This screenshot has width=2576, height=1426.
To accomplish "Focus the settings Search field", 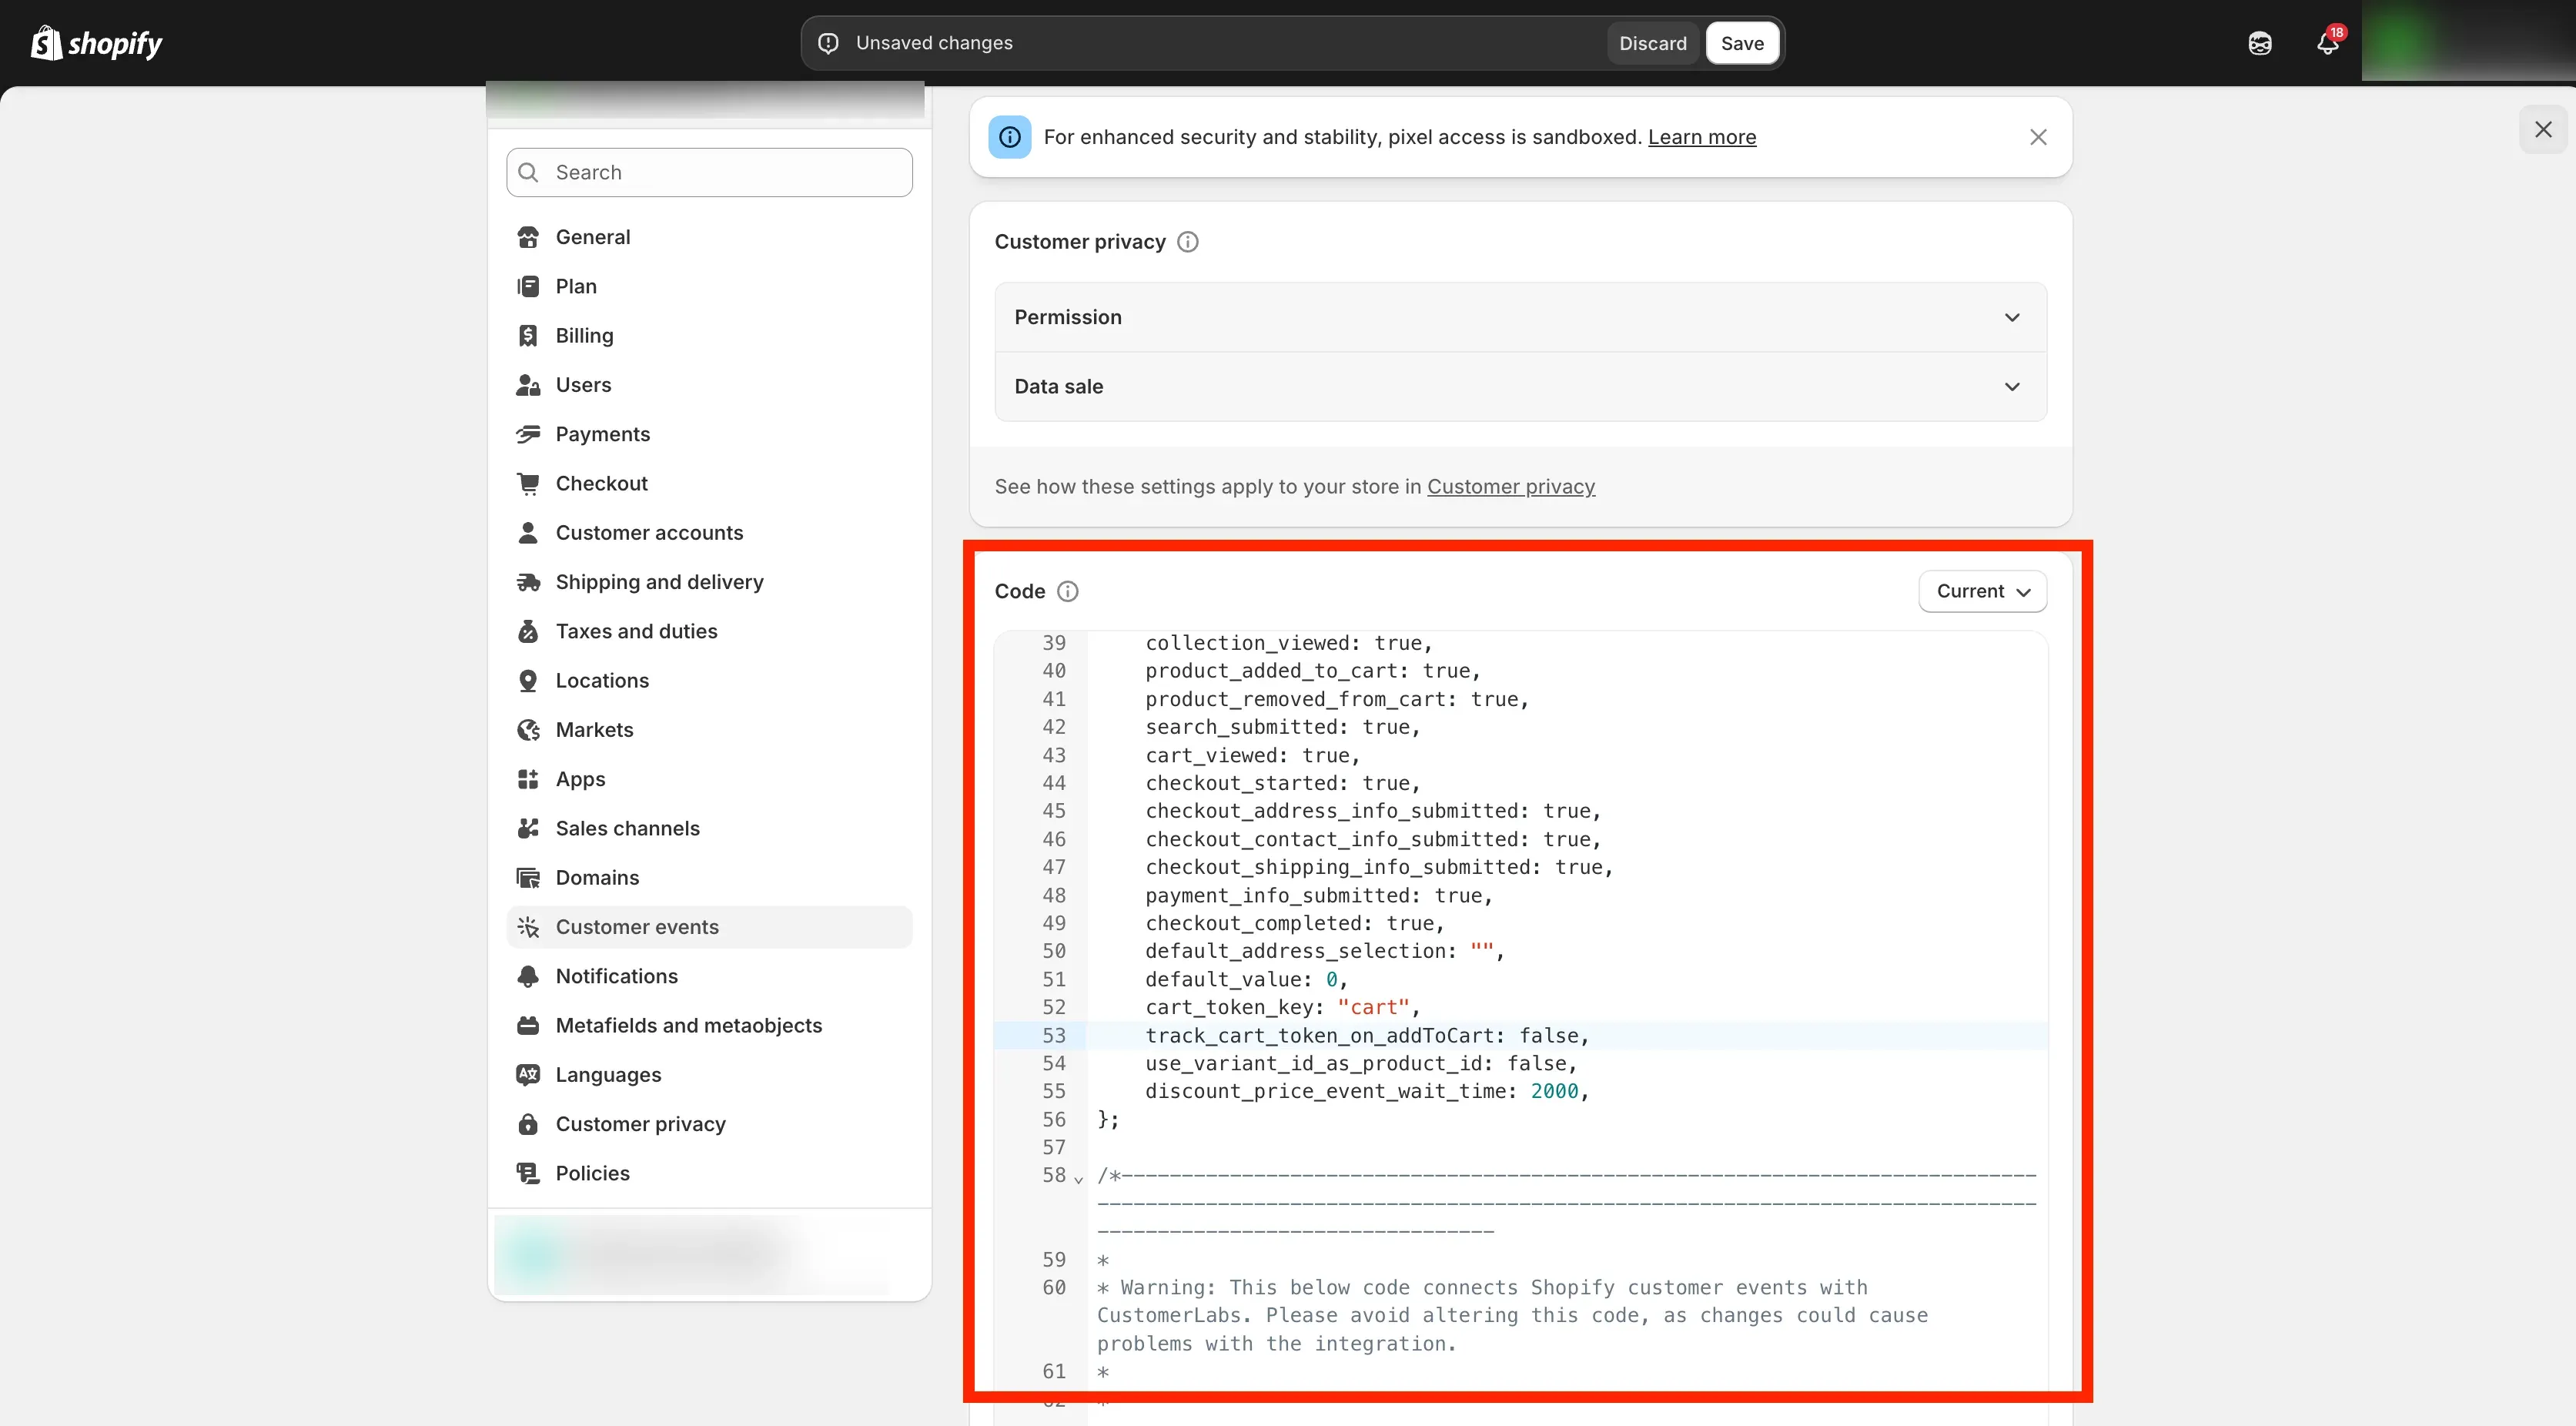I will pyautogui.click(x=709, y=172).
